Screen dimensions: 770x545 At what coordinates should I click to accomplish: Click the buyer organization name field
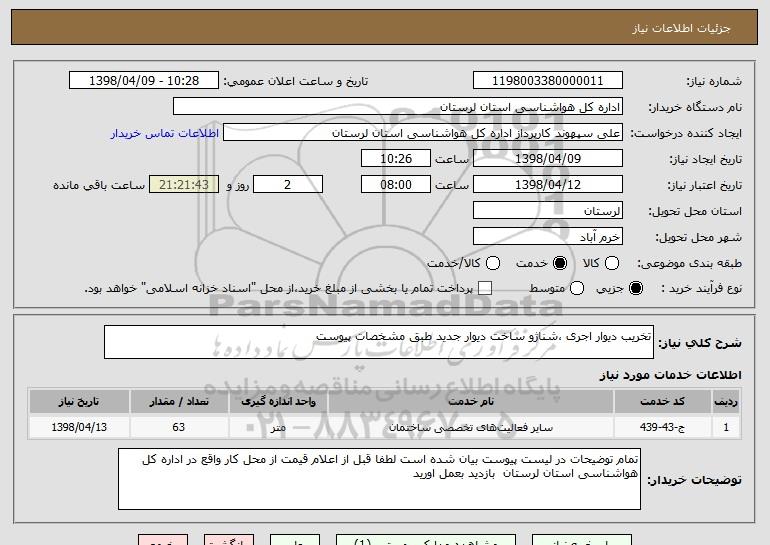(398, 107)
